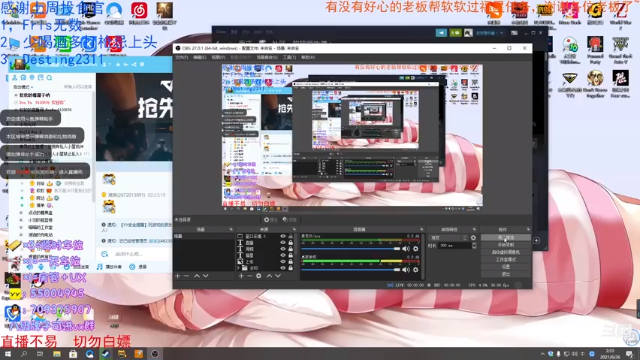Hide the window capture source via its eye icon
This screenshot has height=360, width=640.
[x=283, y=236]
